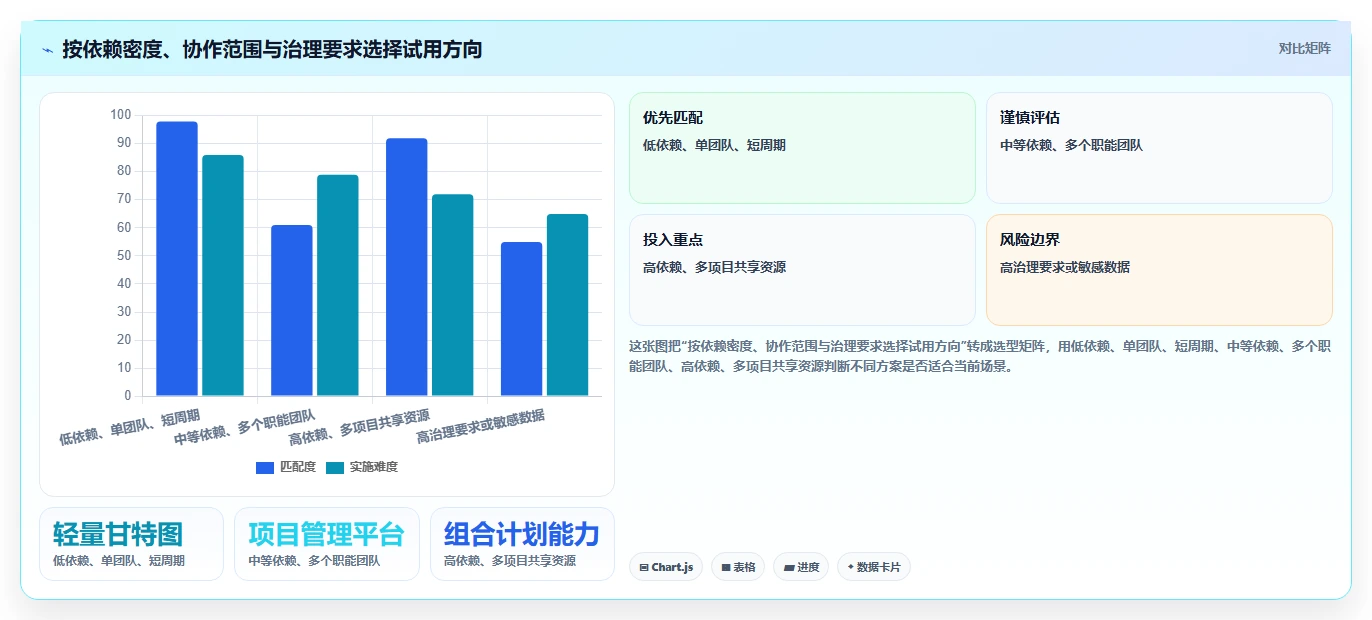Click the 表格 tag

(x=738, y=567)
